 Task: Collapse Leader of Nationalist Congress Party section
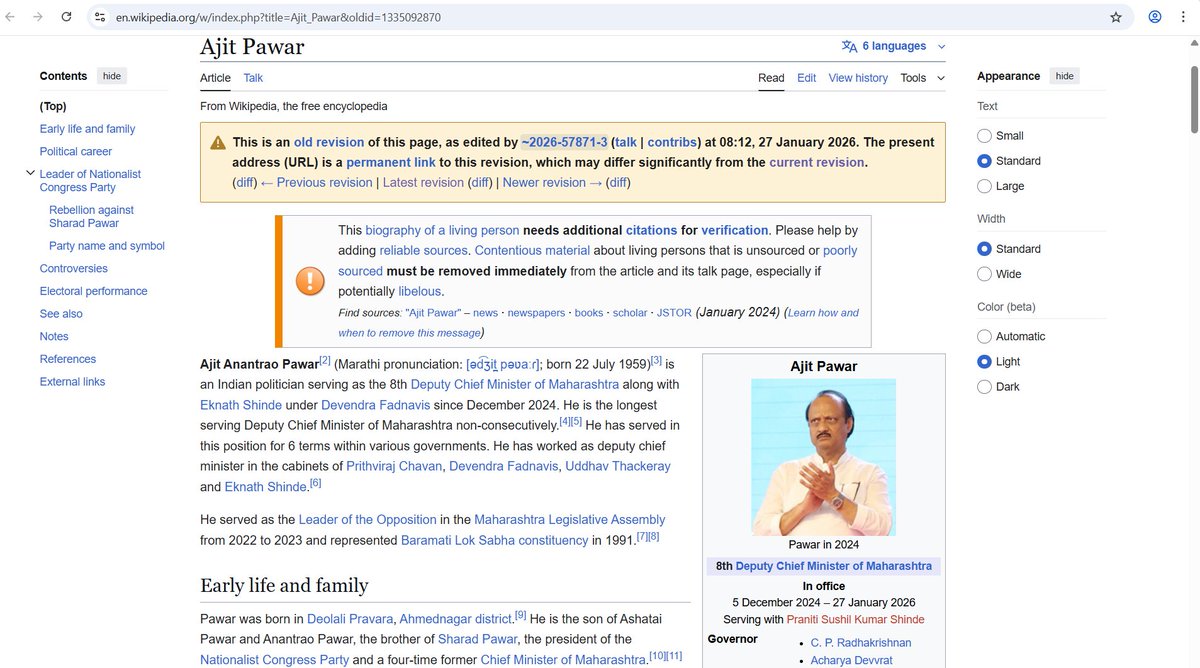point(30,173)
